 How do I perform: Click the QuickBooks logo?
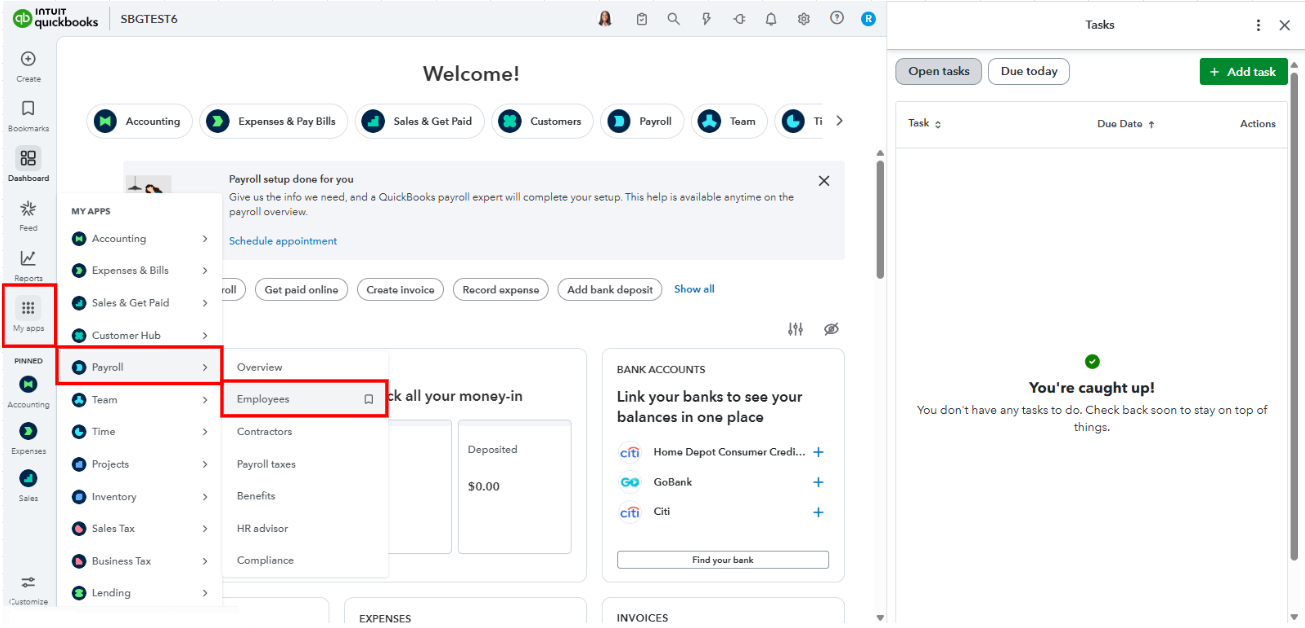(x=56, y=18)
